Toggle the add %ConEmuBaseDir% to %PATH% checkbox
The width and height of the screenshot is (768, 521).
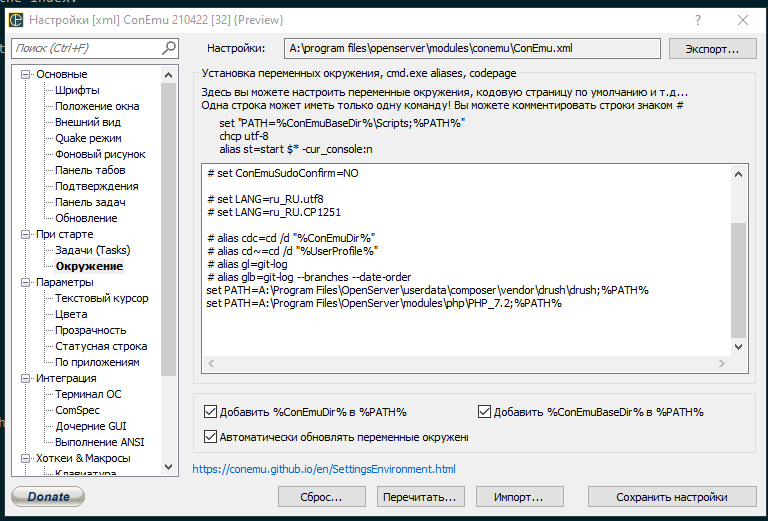click(485, 411)
